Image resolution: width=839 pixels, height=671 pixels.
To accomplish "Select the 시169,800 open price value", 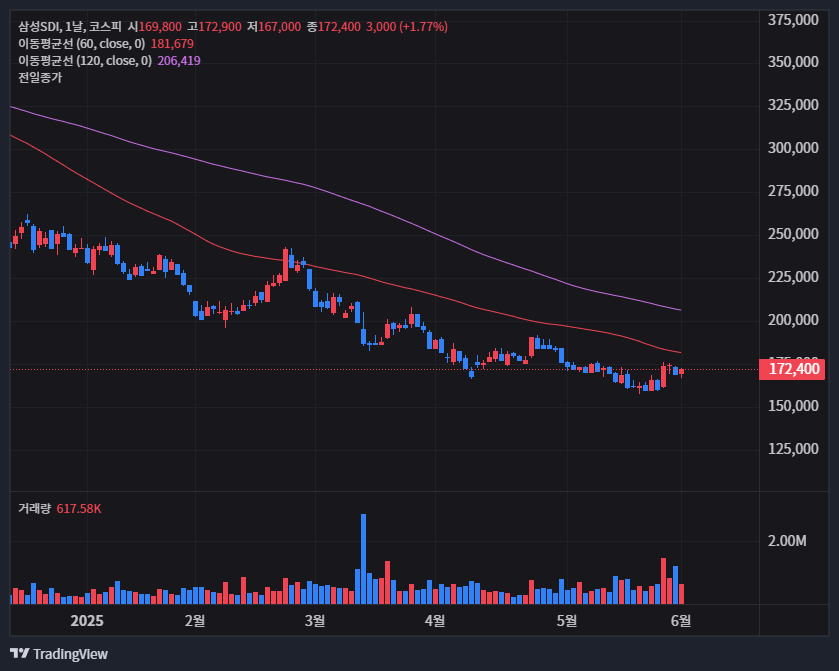I will coord(155,27).
